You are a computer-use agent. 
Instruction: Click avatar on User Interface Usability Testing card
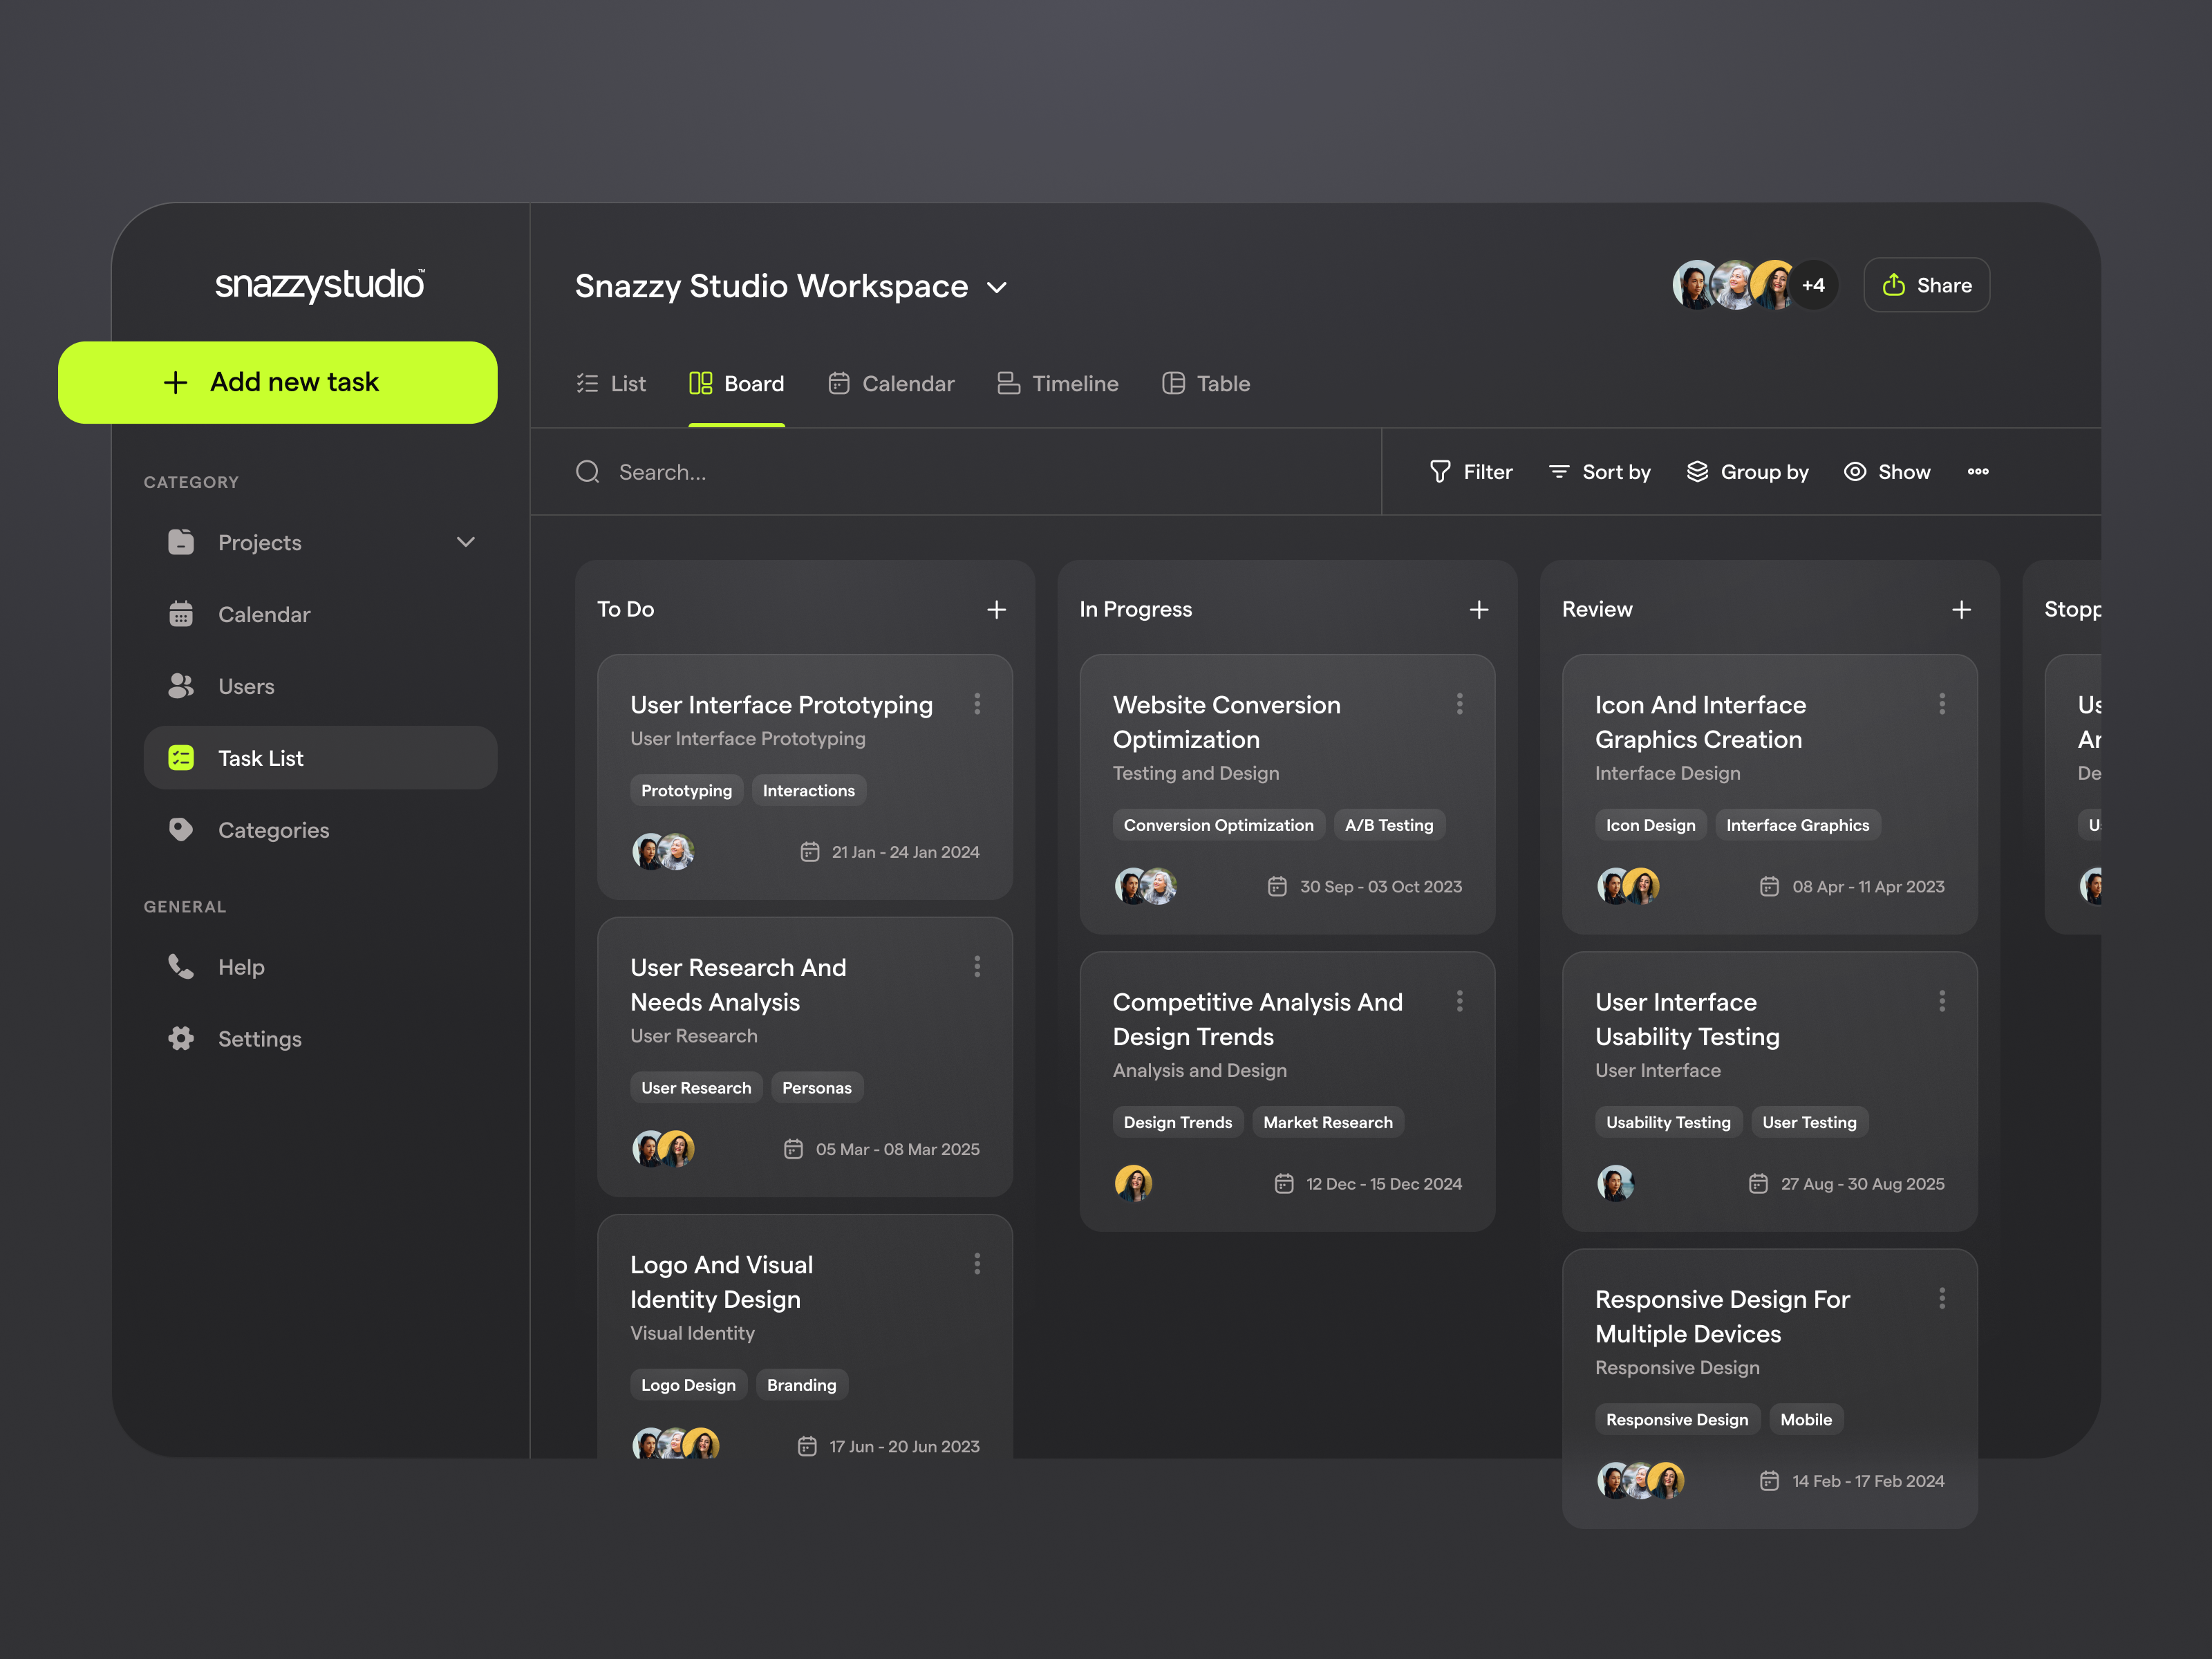click(x=1615, y=1184)
